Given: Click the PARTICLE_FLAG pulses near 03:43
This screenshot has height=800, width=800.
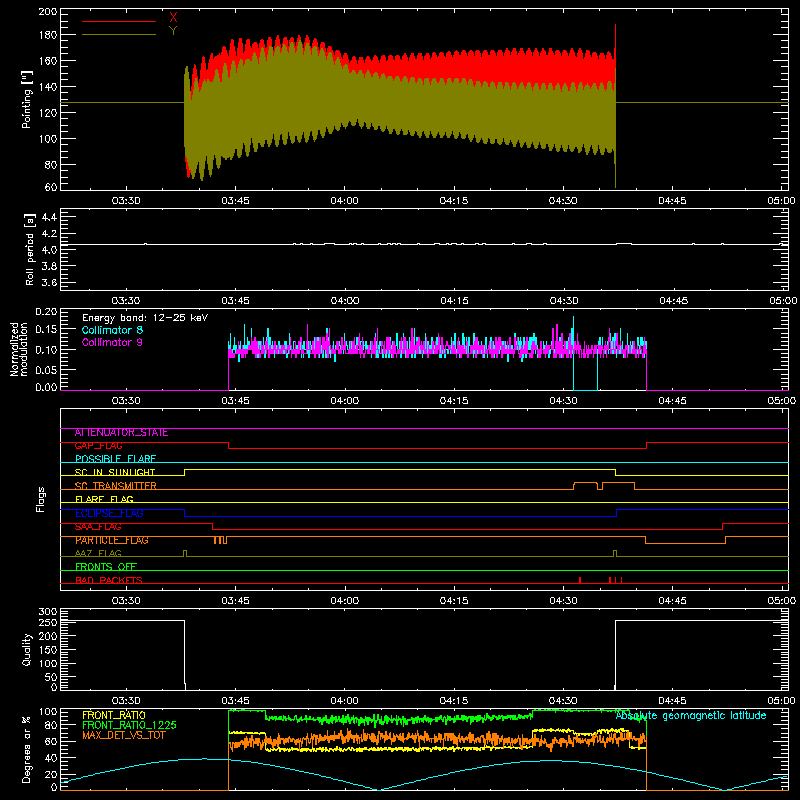Looking at the screenshot, I should tap(220, 540).
